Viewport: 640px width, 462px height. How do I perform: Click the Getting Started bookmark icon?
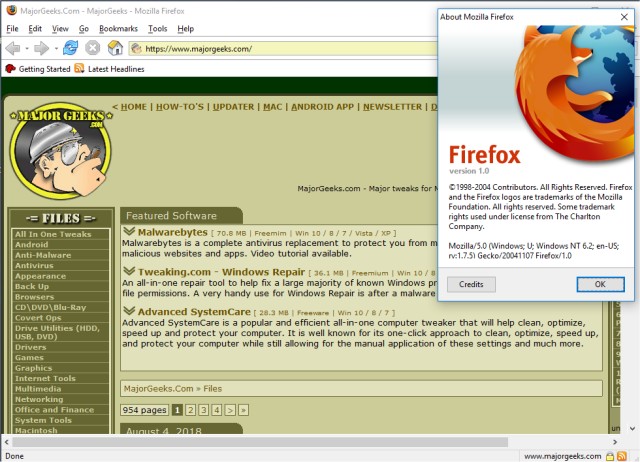(10, 69)
